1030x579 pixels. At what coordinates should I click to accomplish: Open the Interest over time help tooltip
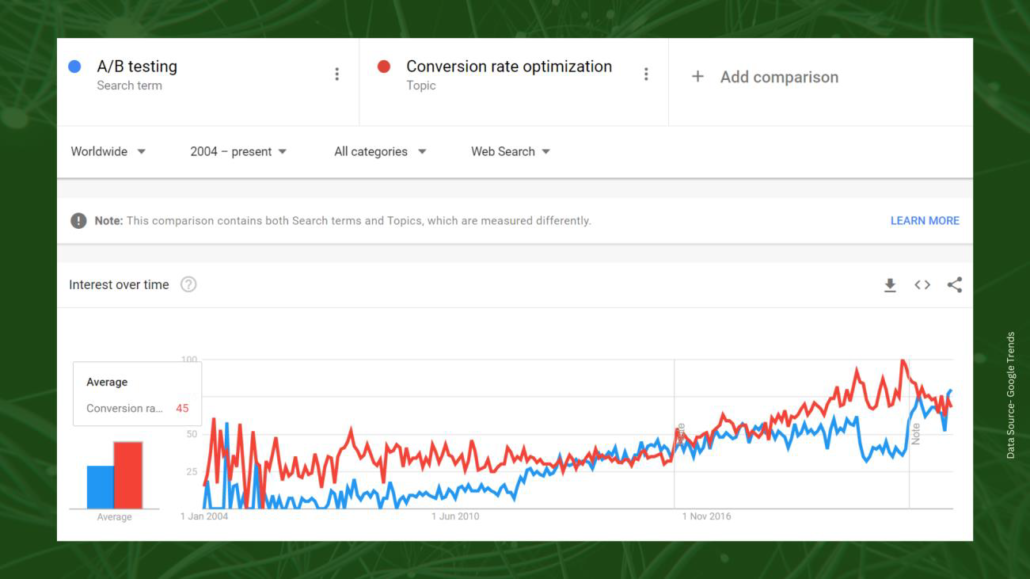[188, 285]
